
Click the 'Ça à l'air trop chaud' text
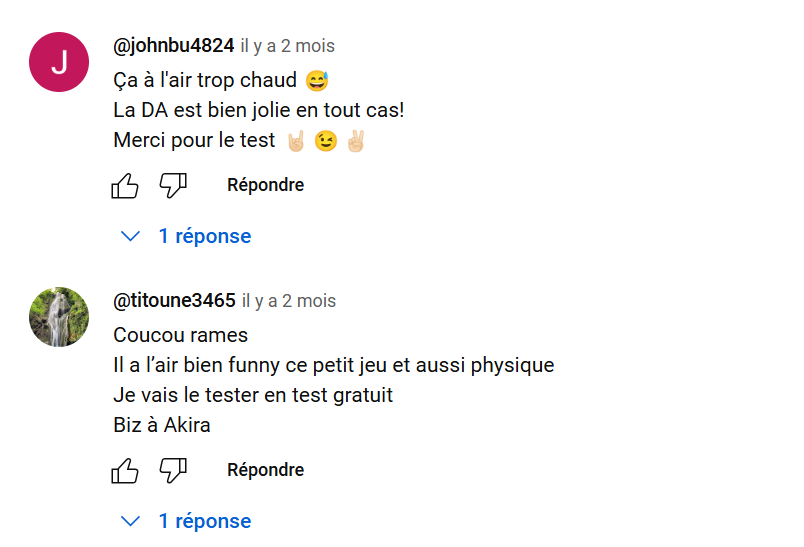(x=205, y=80)
